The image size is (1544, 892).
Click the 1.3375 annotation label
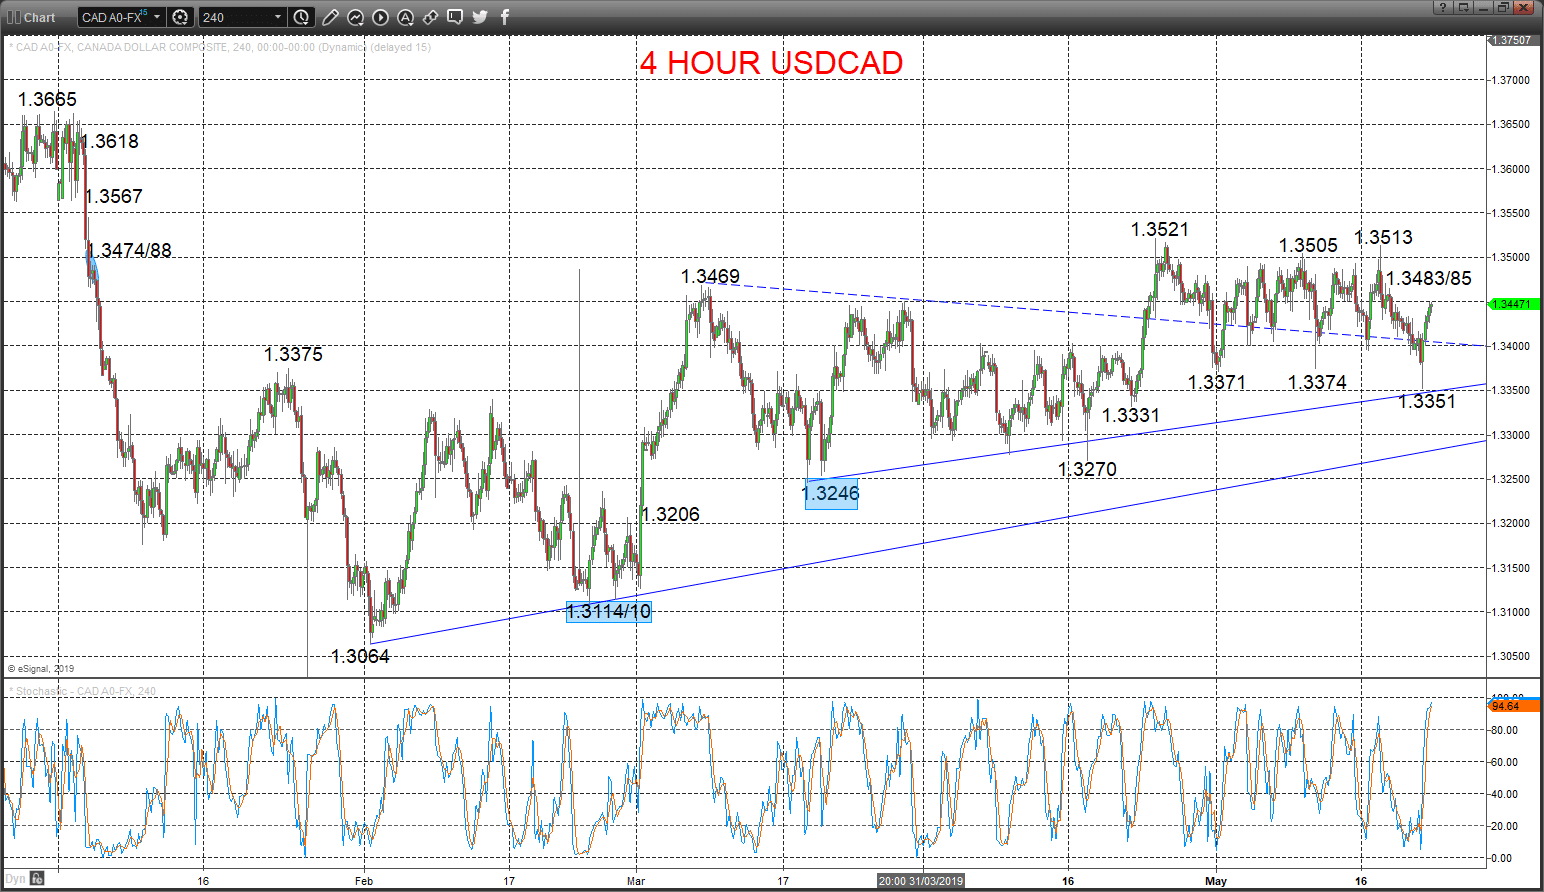click(293, 354)
